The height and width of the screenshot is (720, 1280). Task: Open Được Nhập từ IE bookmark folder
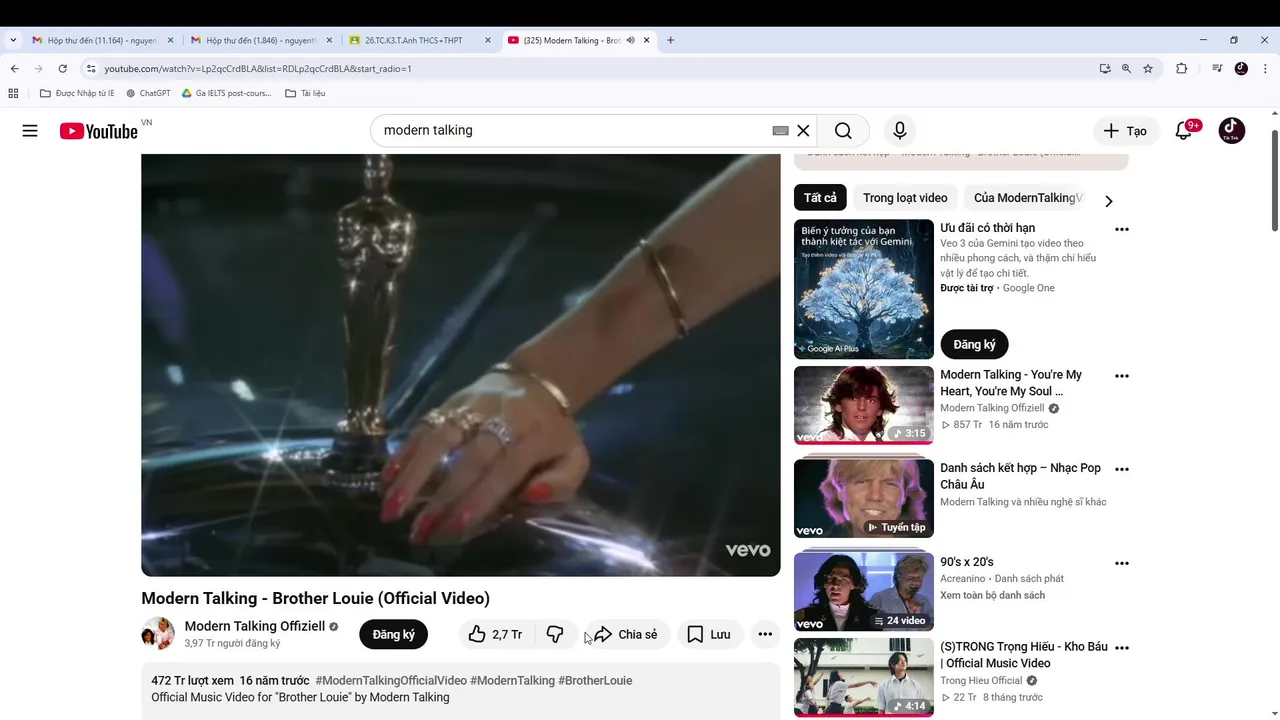[x=77, y=93]
